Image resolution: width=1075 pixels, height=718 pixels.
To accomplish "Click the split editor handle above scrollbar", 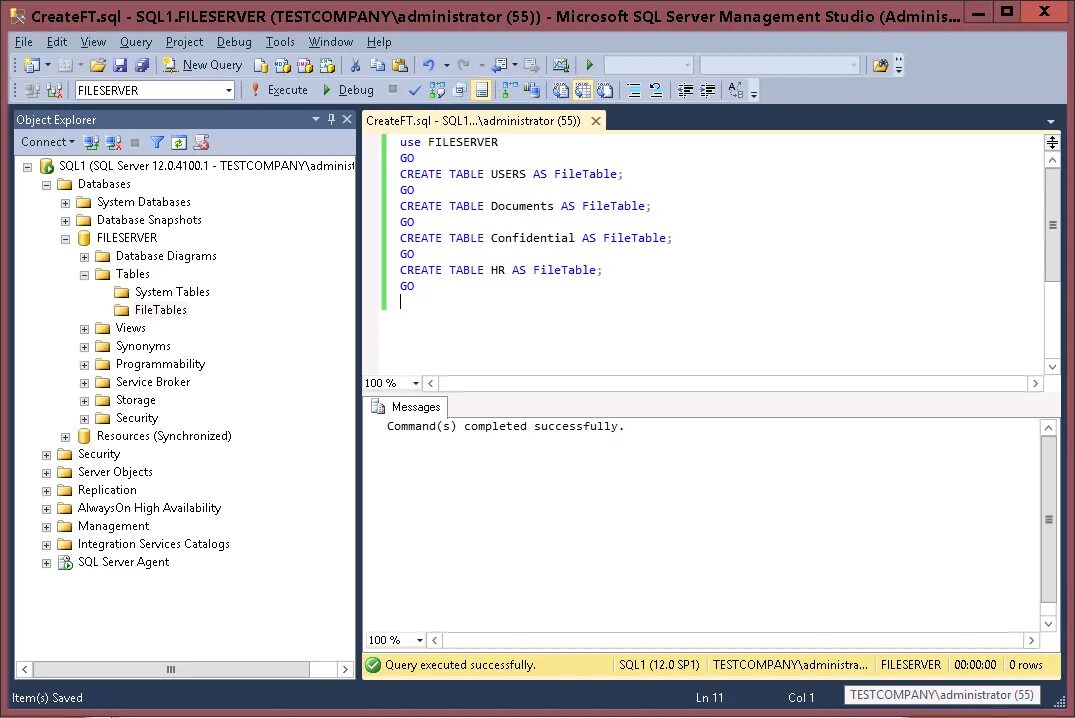I will (1052, 143).
